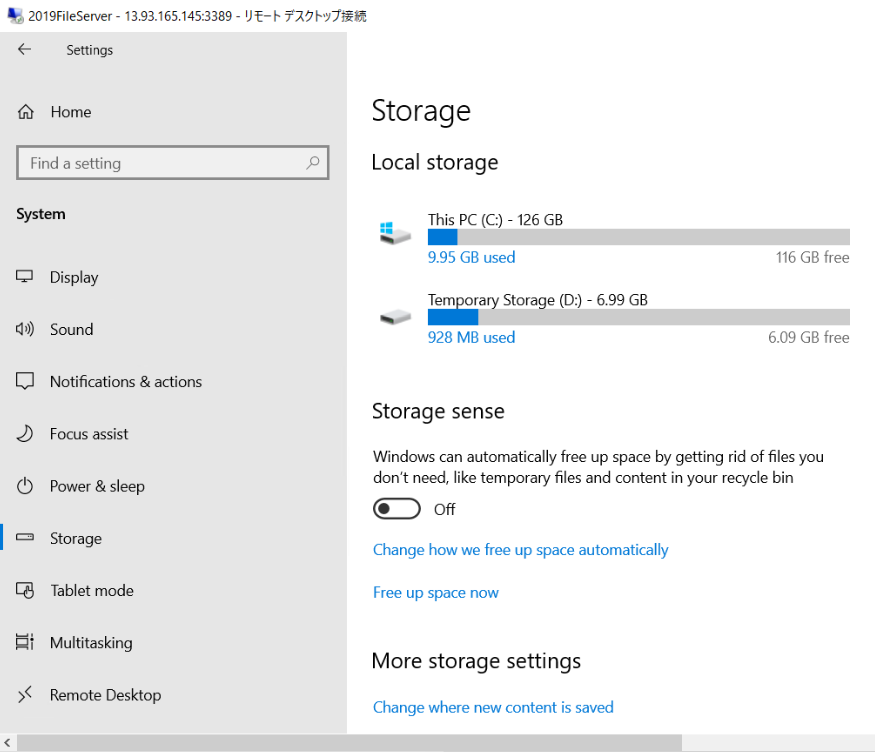
Task: Click the horizontal scrollbar at the bottom
Action: click(350, 743)
